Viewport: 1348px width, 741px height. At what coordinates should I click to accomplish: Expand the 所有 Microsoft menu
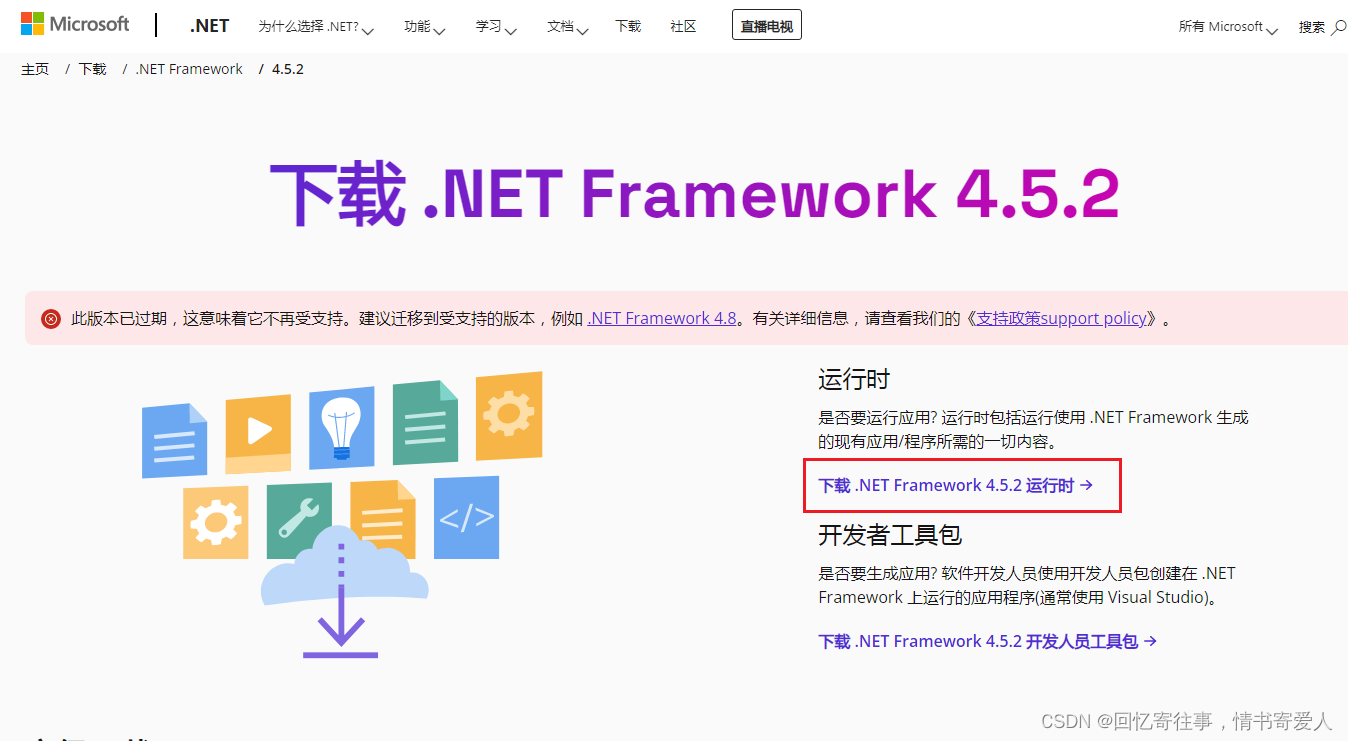(1228, 27)
